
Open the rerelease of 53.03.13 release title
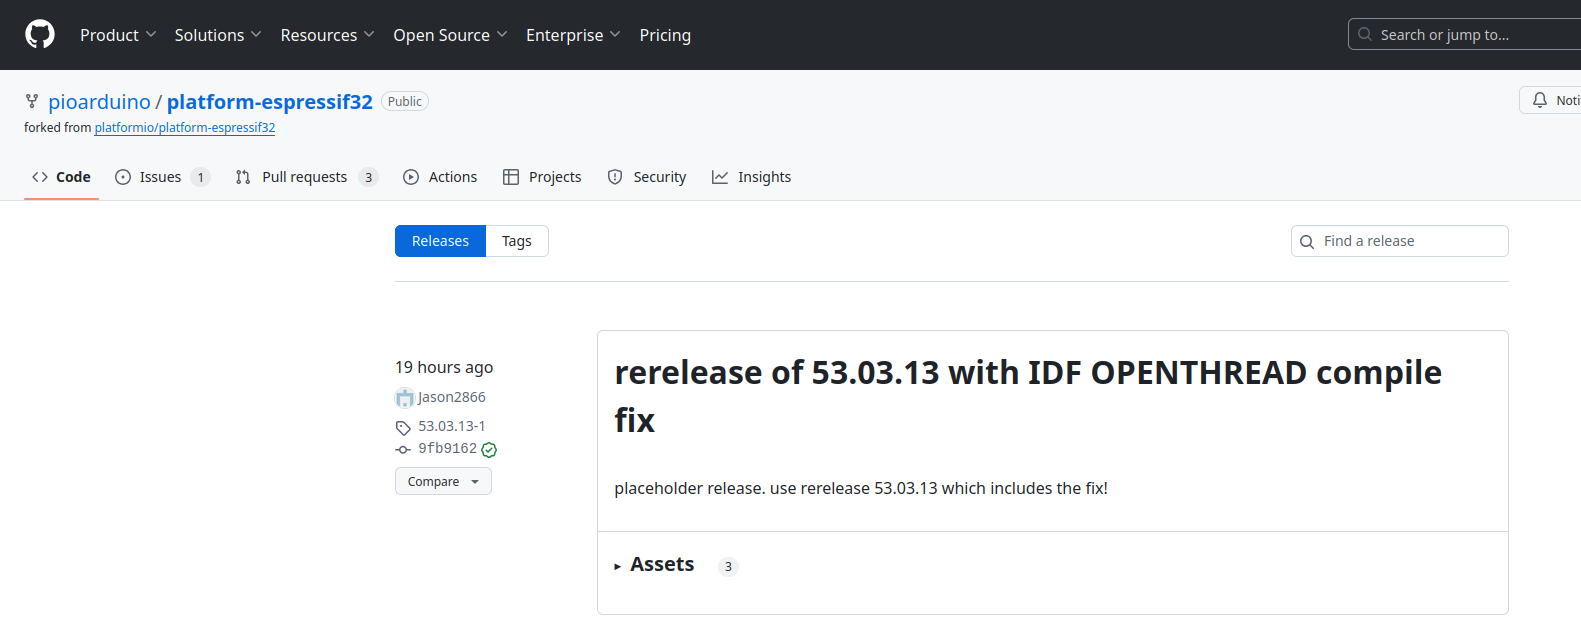1028,396
